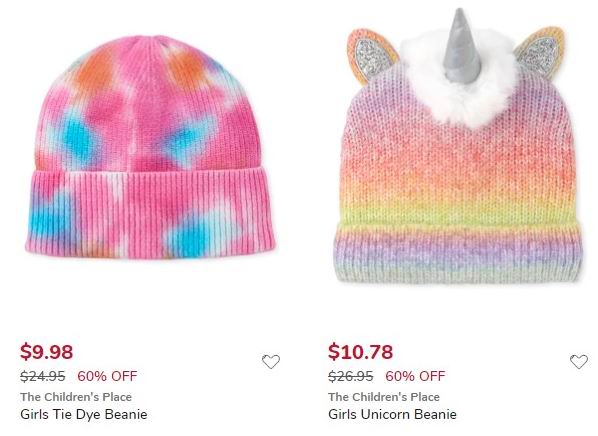Open the pink tie dye beanie photo
The height and width of the screenshot is (436, 598).
pyautogui.click(x=151, y=147)
